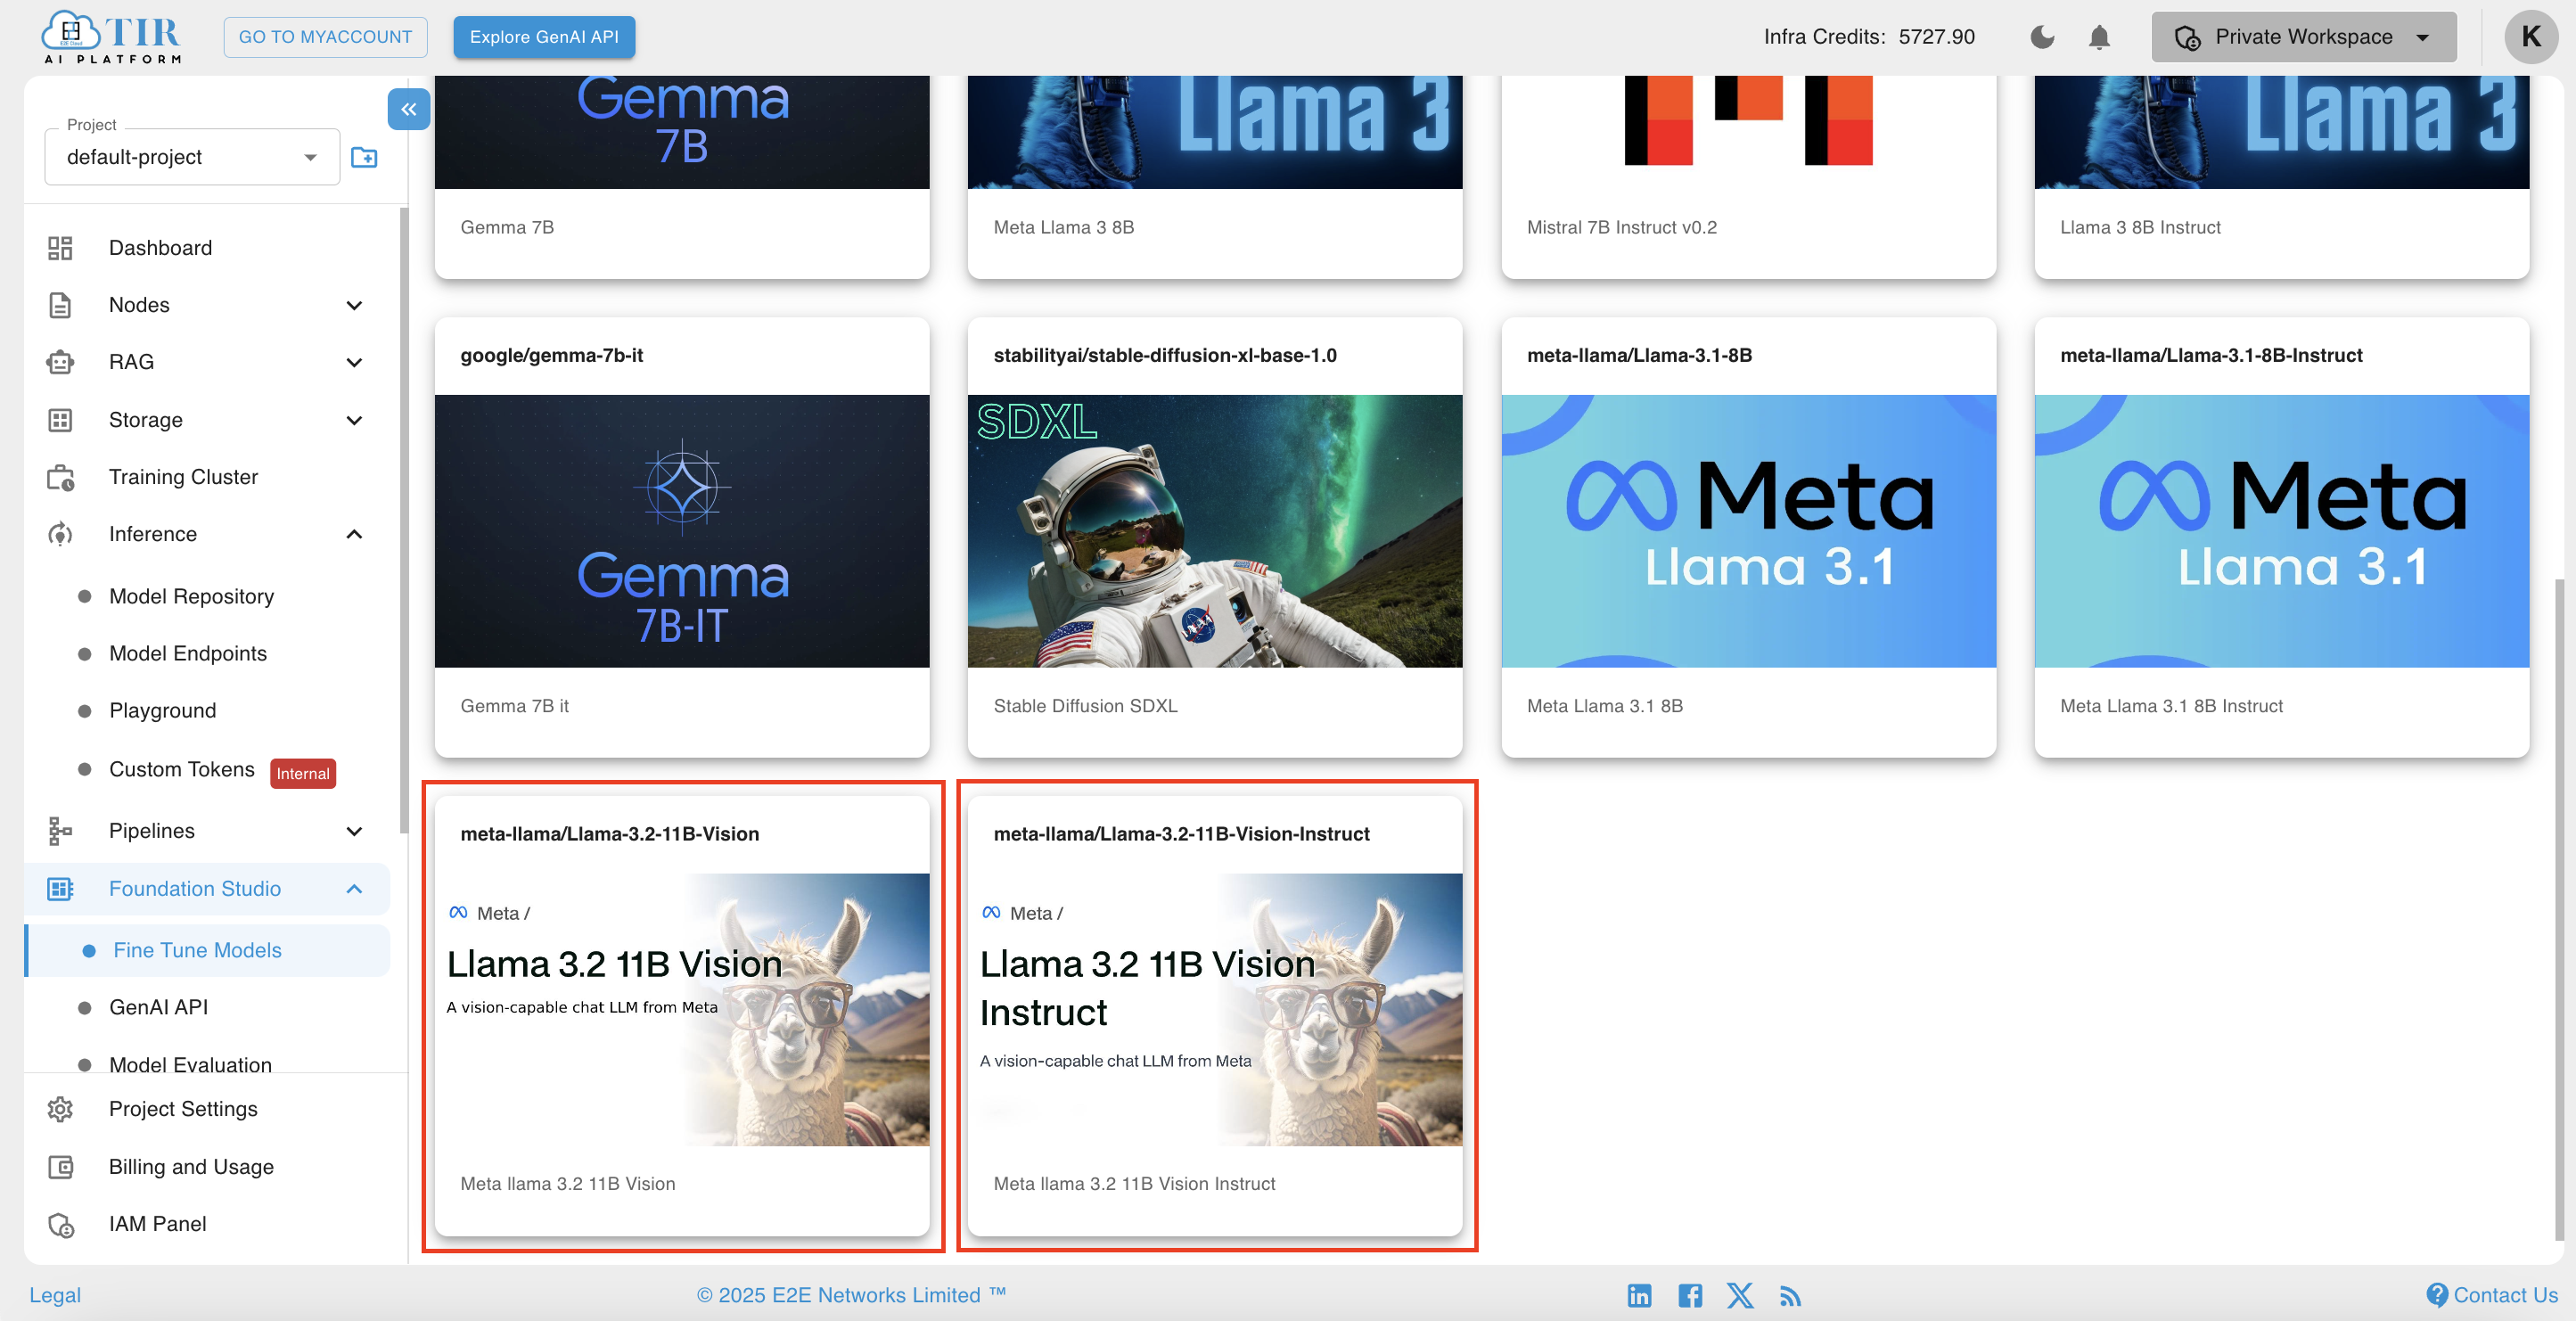Open the Playground page
The image size is (2576, 1321).
pyautogui.click(x=162, y=710)
